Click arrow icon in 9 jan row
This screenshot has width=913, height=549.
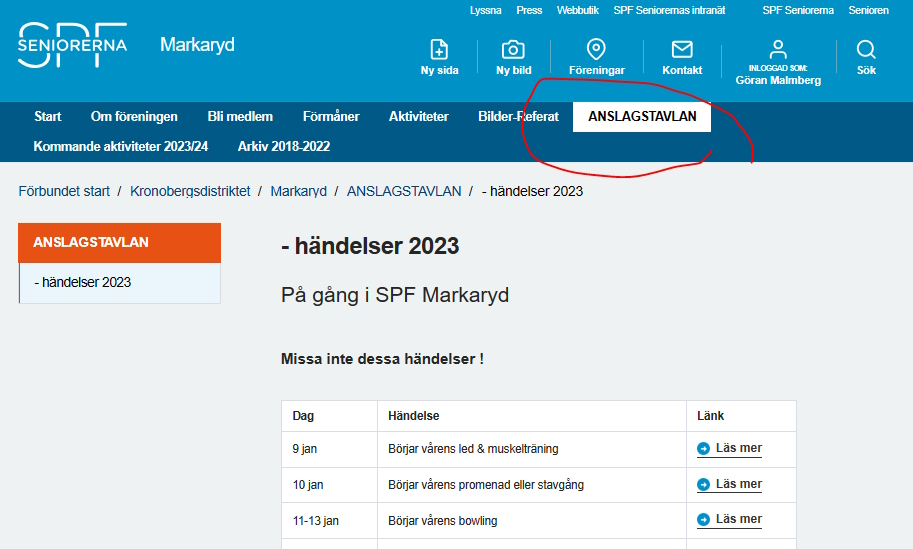703,448
